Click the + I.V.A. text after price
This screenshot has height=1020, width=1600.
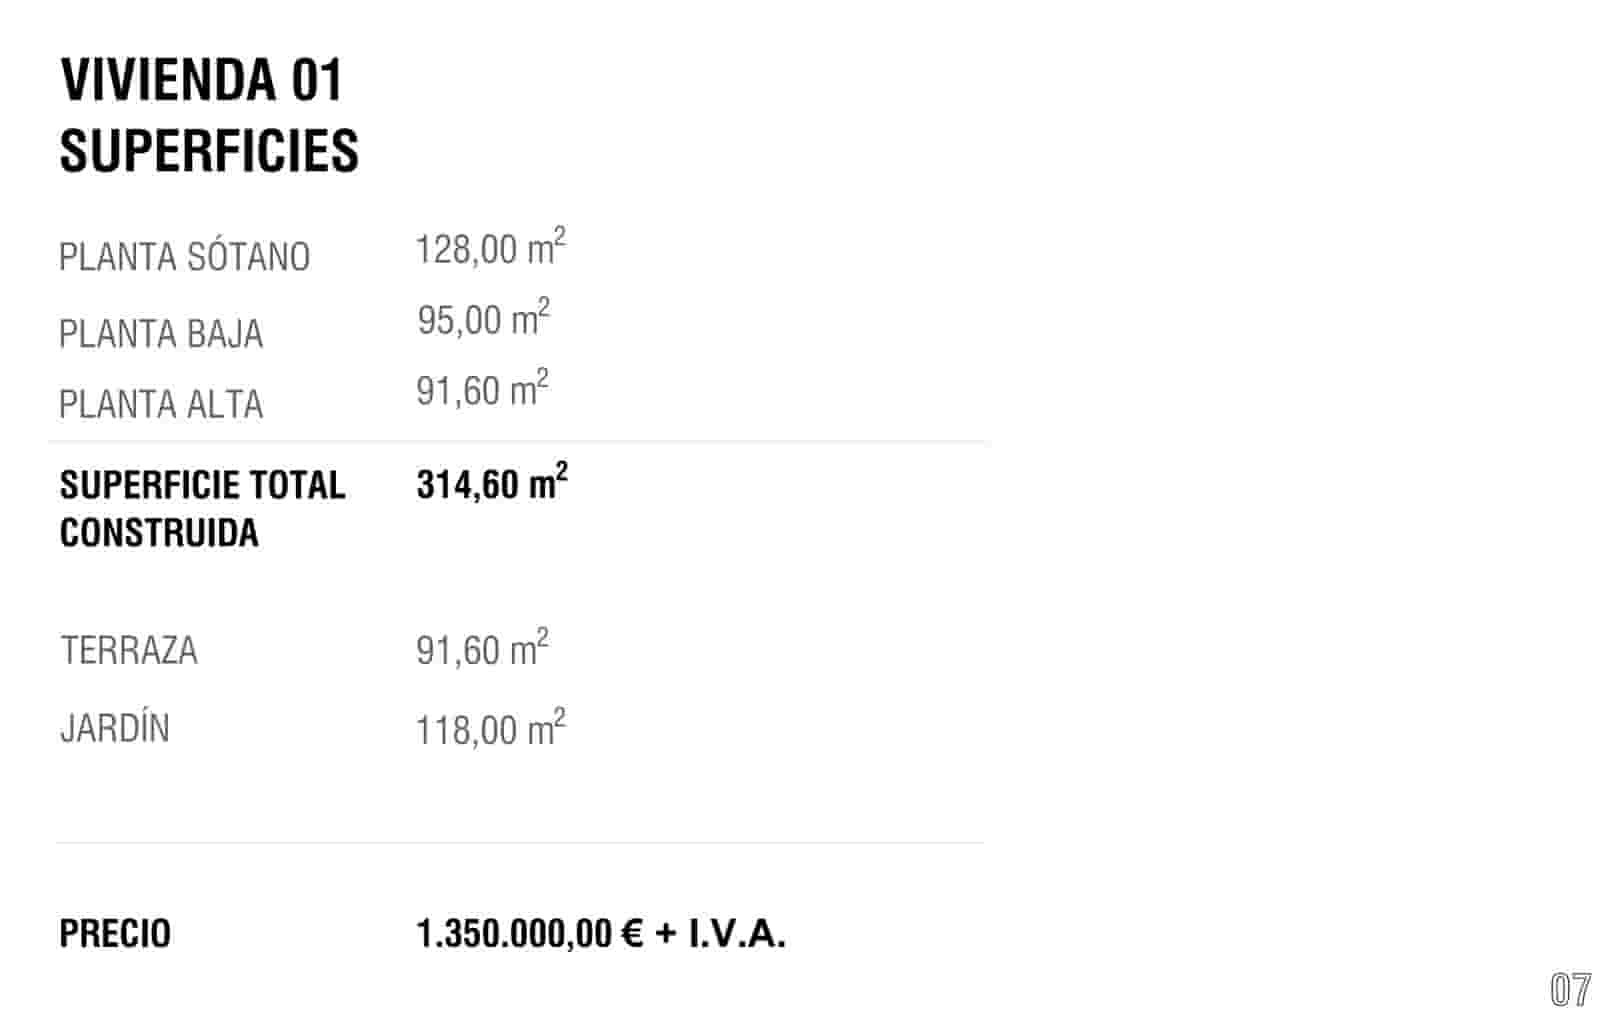coord(721,934)
